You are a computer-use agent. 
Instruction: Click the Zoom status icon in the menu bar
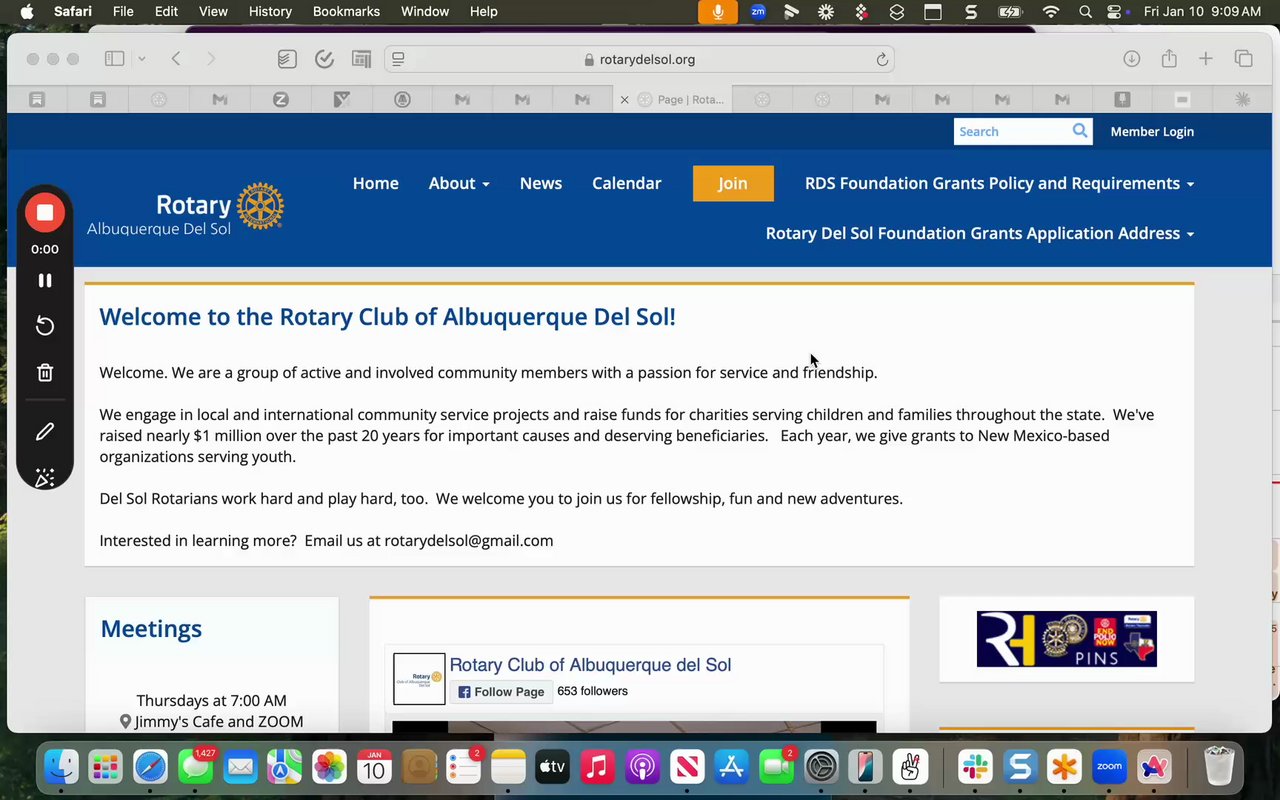tap(757, 12)
